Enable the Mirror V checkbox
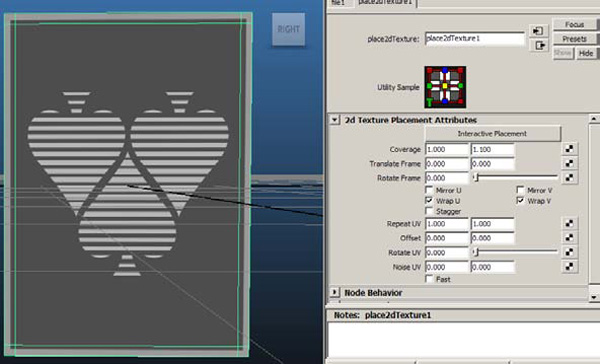 click(520, 190)
